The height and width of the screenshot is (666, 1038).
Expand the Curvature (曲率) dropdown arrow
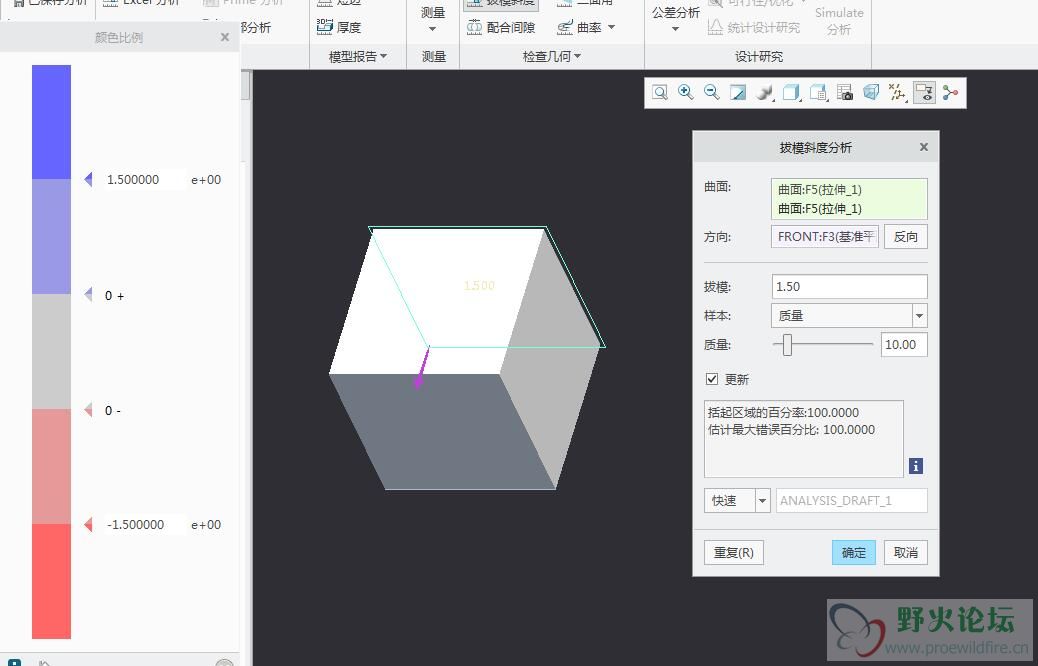612,27
